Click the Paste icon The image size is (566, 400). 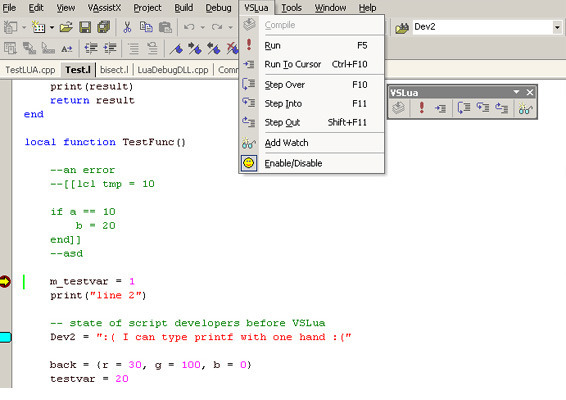click(x=165, y=27)
